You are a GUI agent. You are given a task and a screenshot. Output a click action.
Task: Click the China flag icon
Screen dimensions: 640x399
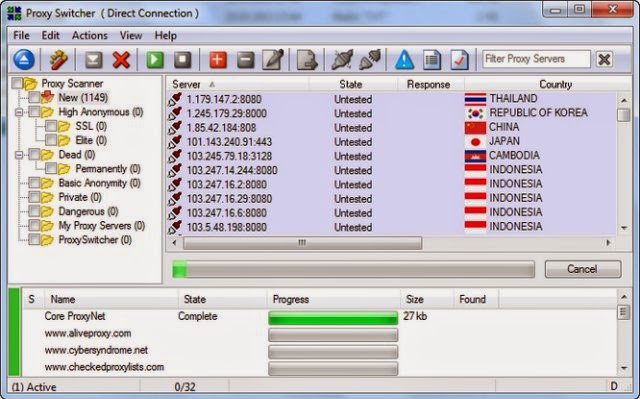click(475, 127)
